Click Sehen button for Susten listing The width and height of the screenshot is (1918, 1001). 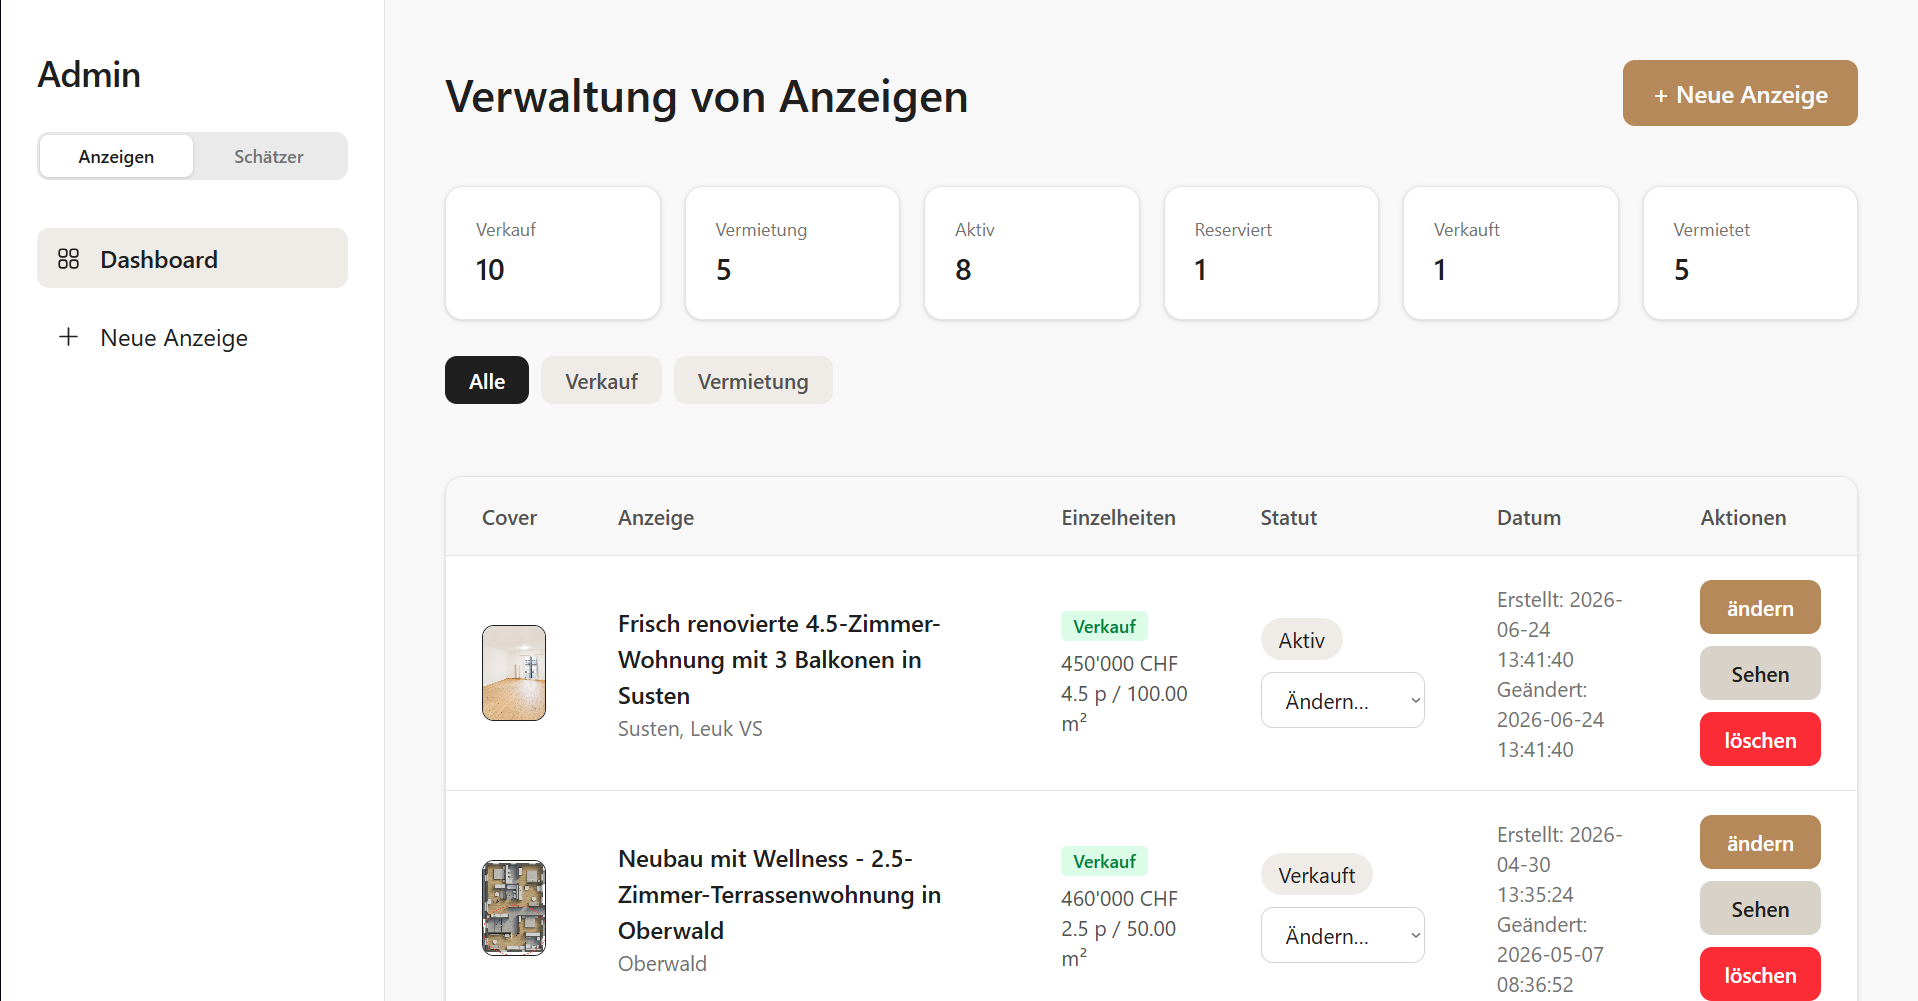click(1760, 673)
